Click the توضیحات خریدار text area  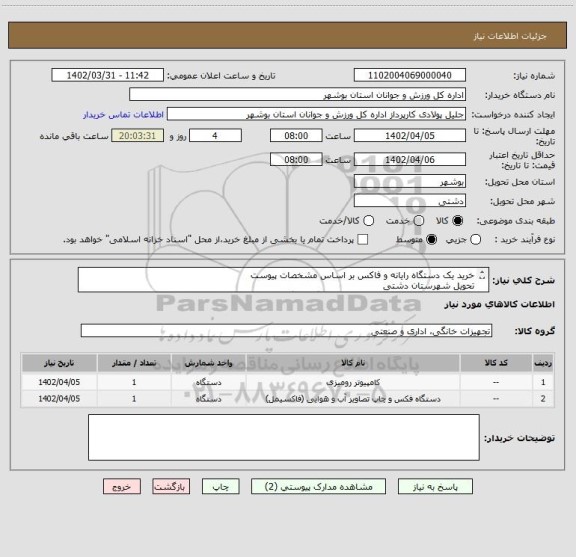pos(284,437)
